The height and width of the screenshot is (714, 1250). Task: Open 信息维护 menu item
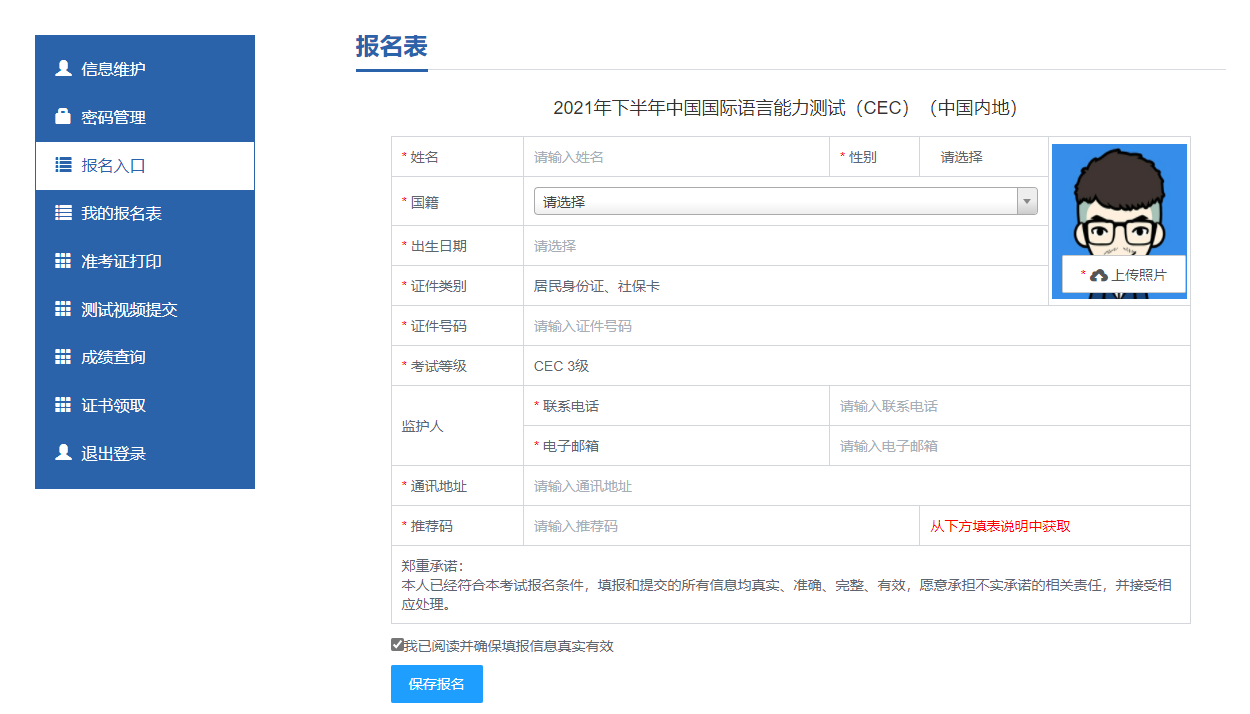(145, 69)
